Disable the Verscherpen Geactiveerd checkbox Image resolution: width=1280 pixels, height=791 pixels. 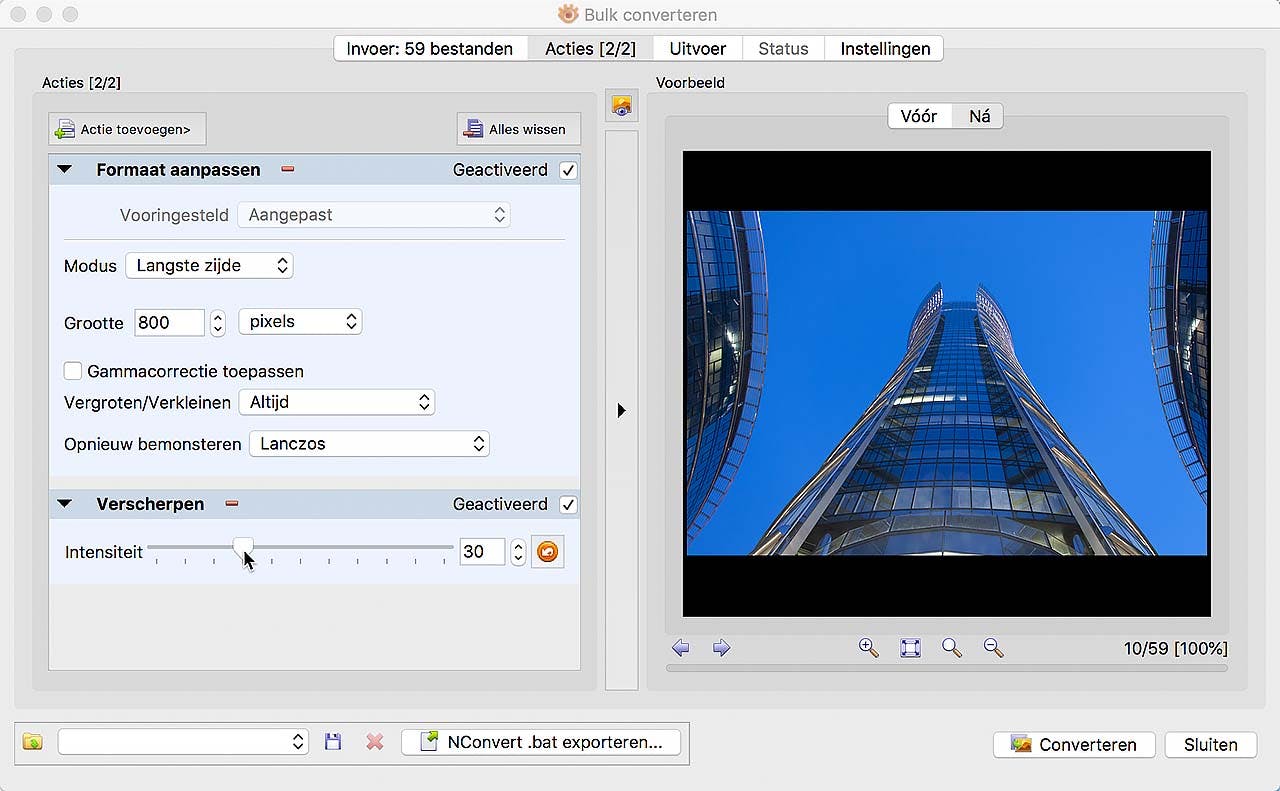[x=568, y=504]
